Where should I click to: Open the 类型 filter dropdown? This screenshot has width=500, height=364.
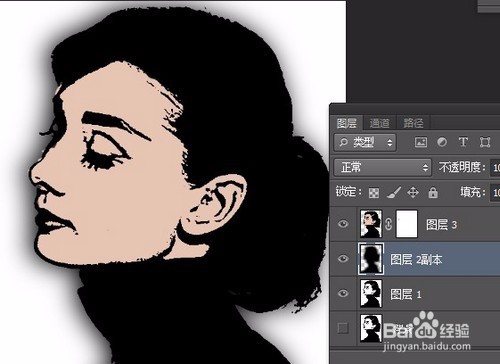click(x=365, y=143)
